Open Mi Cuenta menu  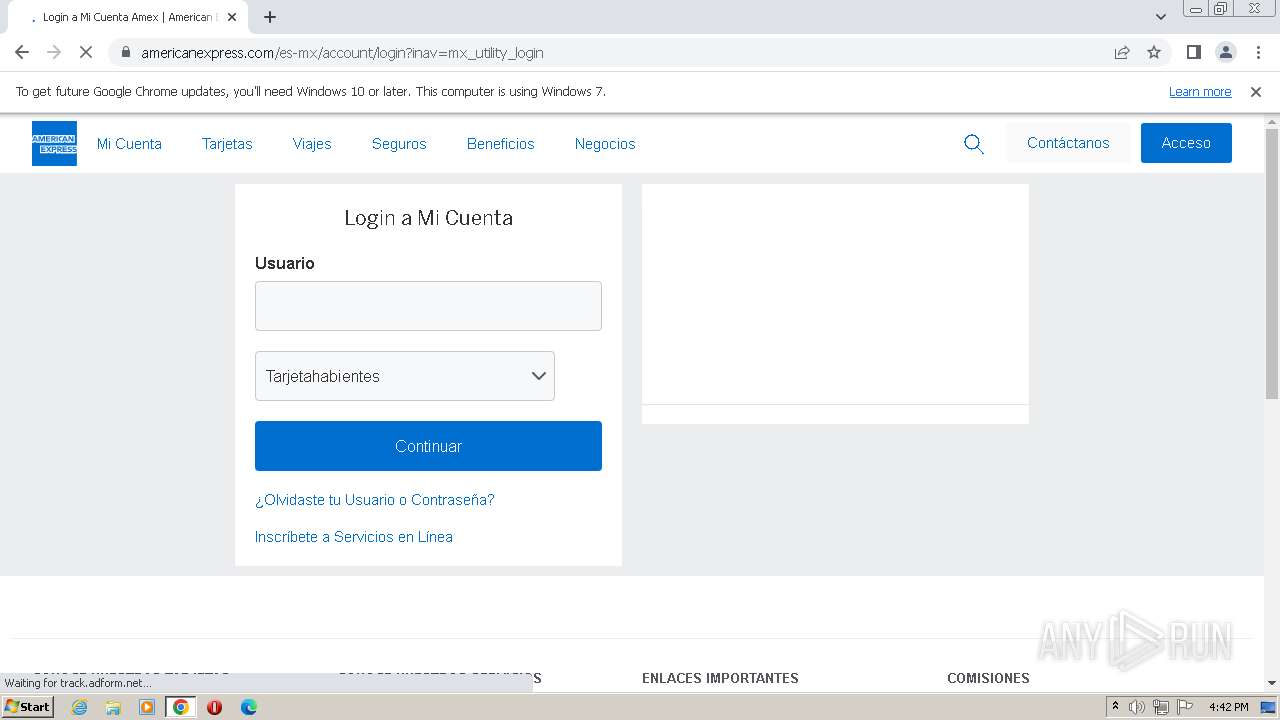pyautogui.click(x=129, y=144)
